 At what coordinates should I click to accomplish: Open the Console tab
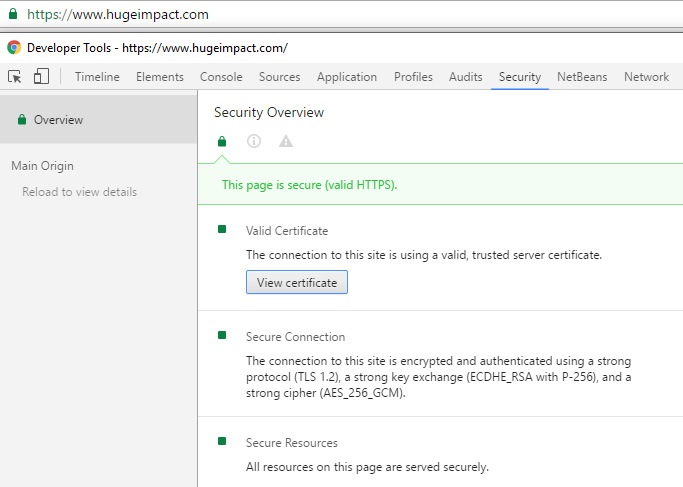(x=221, y=77)
